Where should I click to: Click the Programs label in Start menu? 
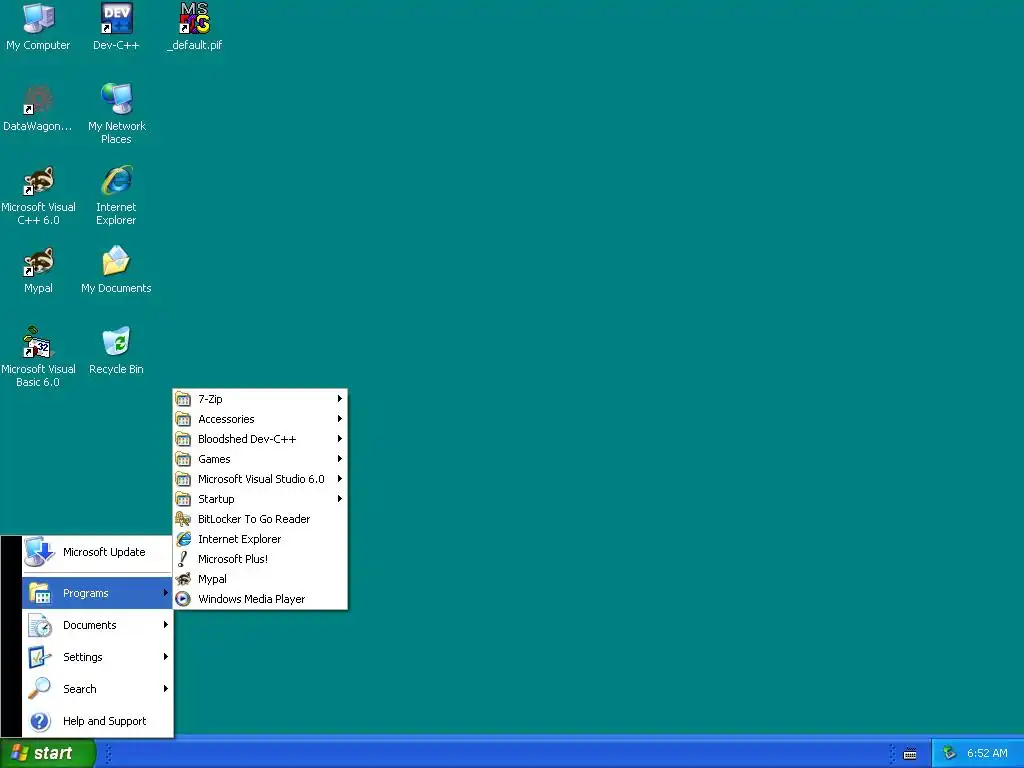click(86, 593)
